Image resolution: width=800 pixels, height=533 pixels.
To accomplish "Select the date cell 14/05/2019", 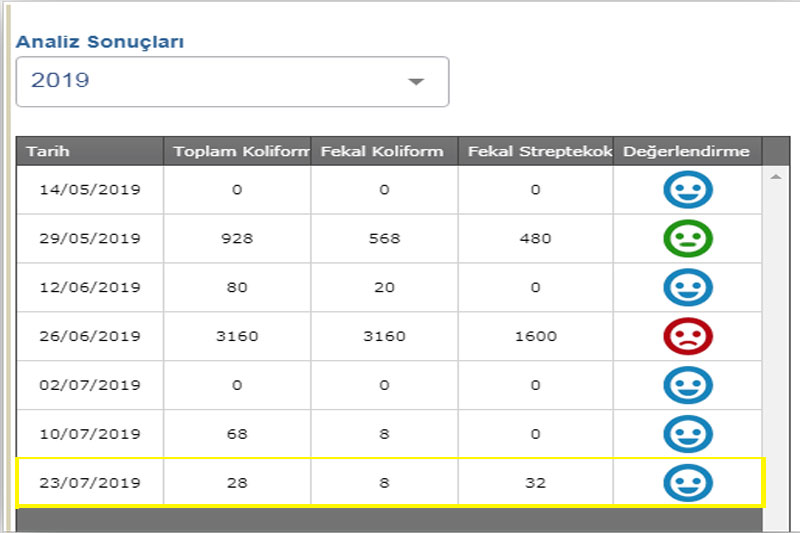I will tap(90, 190).
